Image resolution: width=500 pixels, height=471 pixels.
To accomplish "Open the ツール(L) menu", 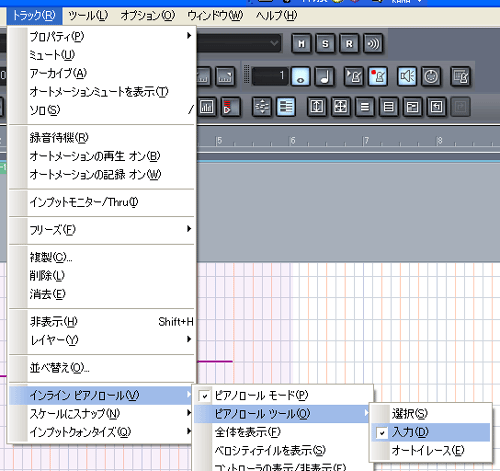I will click(88, 15).
